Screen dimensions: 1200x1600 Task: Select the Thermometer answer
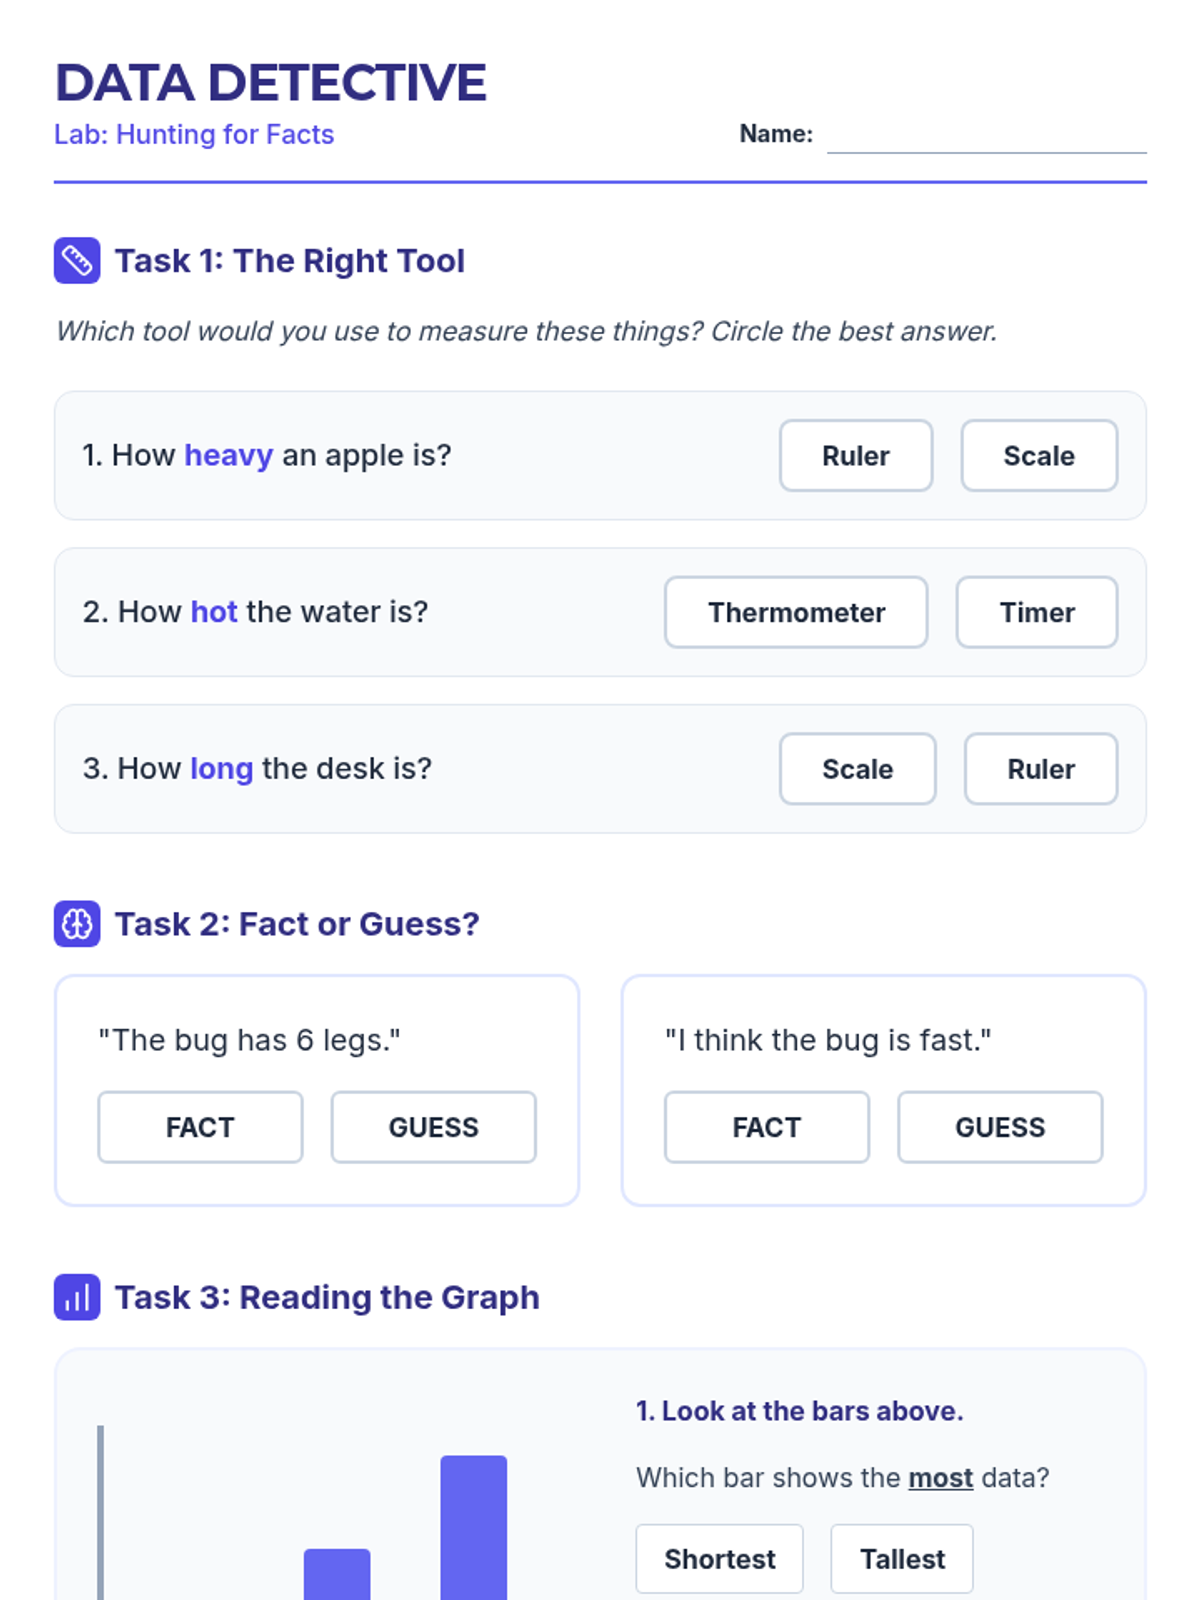point(796,612)
